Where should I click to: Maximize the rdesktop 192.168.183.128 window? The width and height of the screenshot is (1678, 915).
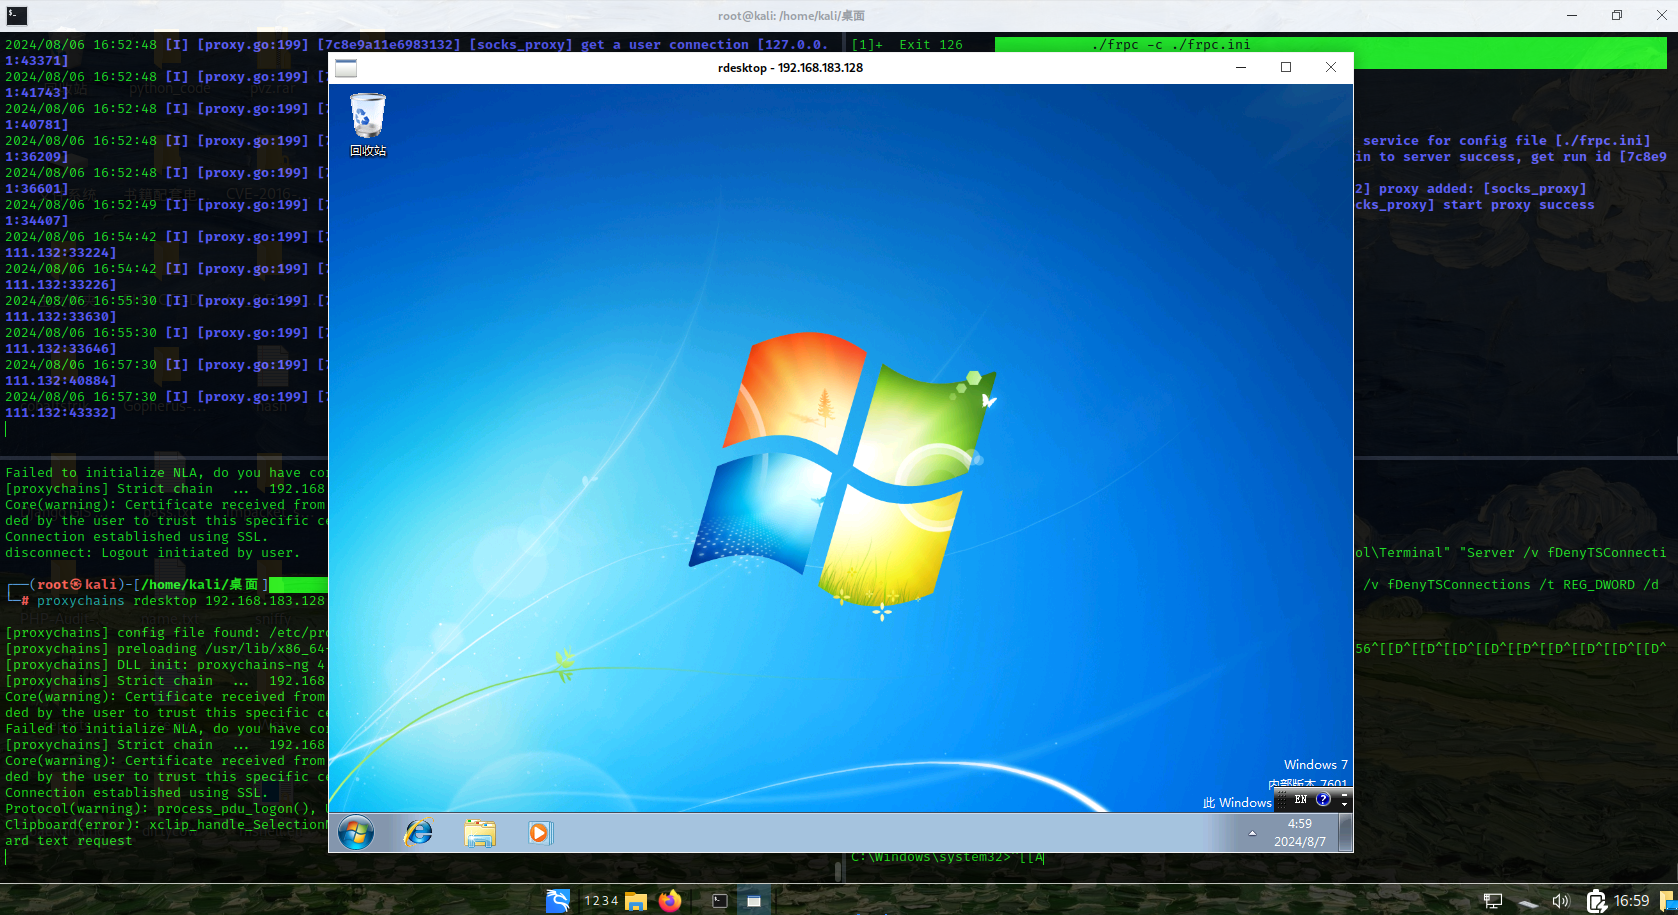coord(1286,67)
